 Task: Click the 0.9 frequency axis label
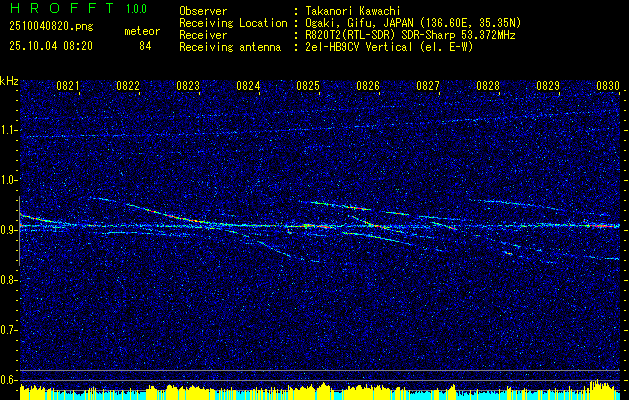9,230
